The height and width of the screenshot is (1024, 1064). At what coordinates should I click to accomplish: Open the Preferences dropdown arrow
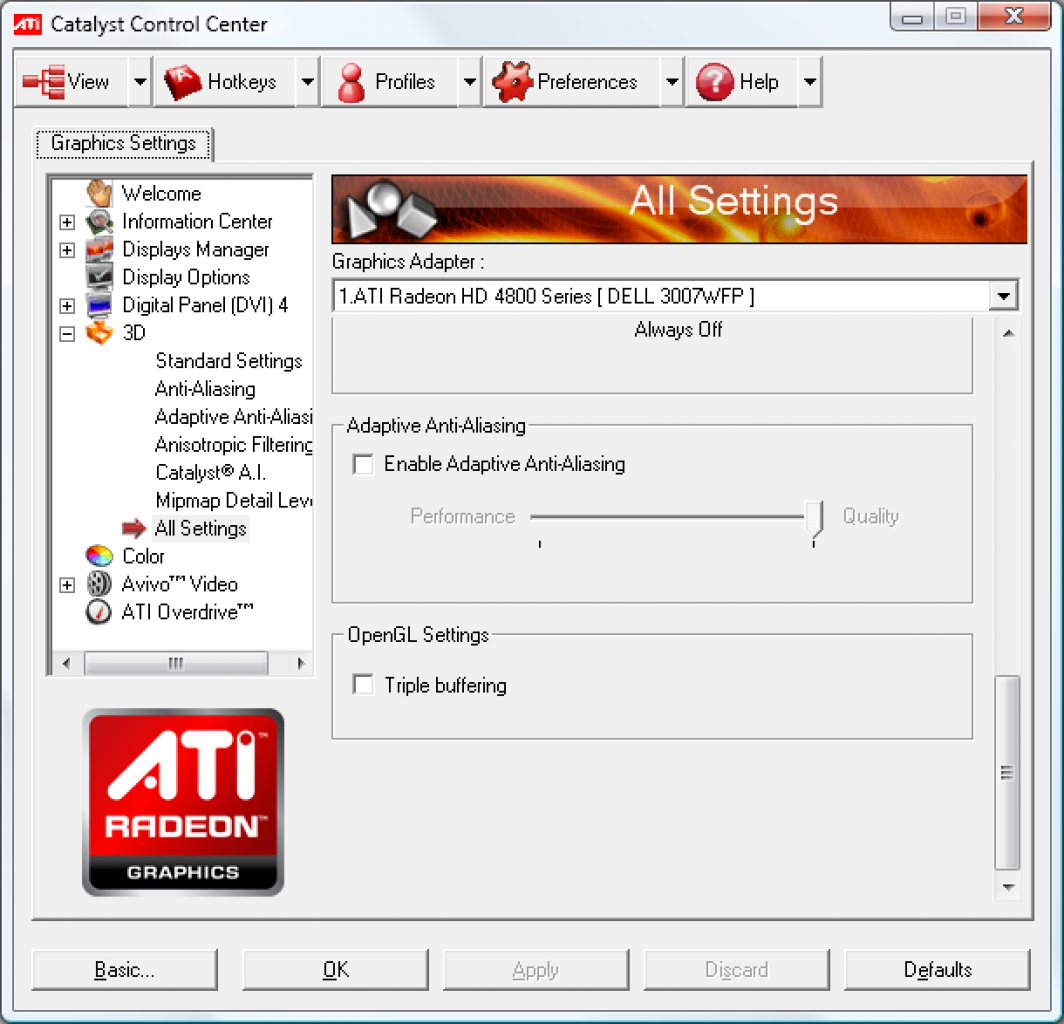672,82
